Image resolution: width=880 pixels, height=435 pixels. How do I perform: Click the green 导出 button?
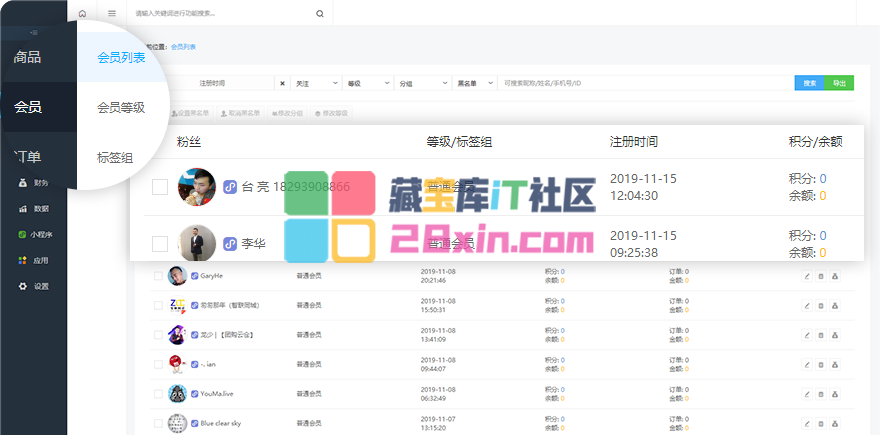click(x=839, y=83)
